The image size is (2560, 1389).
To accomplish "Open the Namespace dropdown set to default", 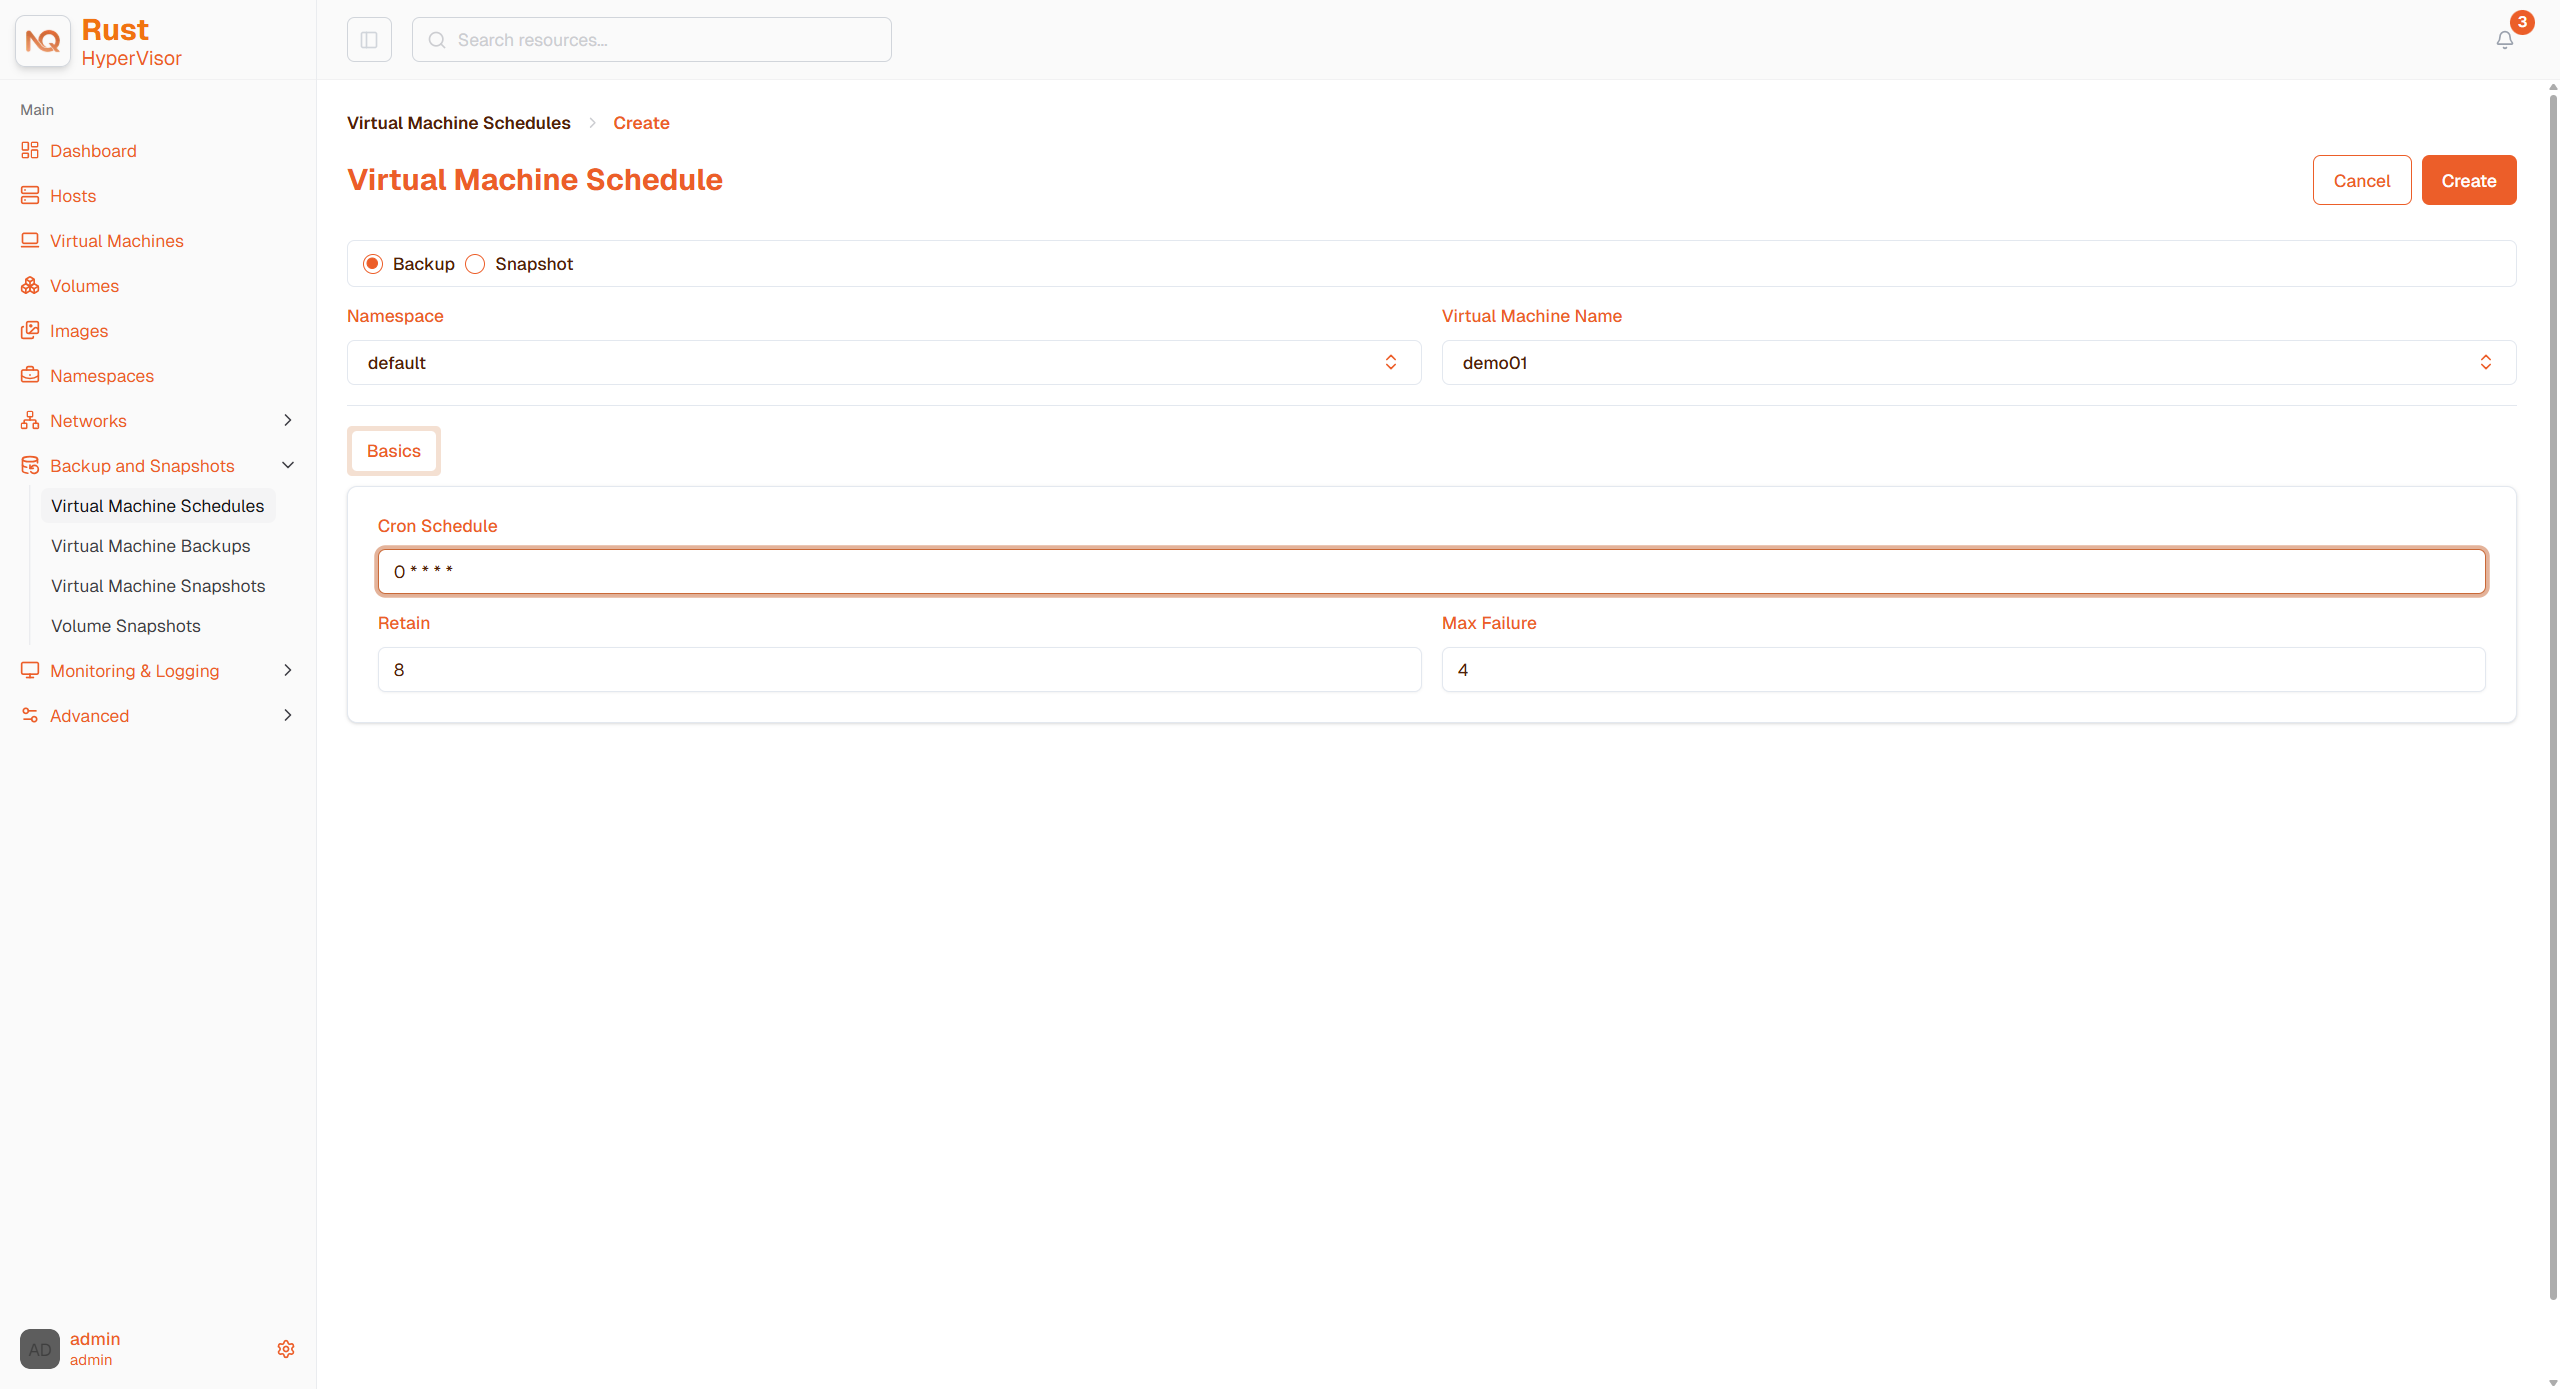I will (884, 363).
